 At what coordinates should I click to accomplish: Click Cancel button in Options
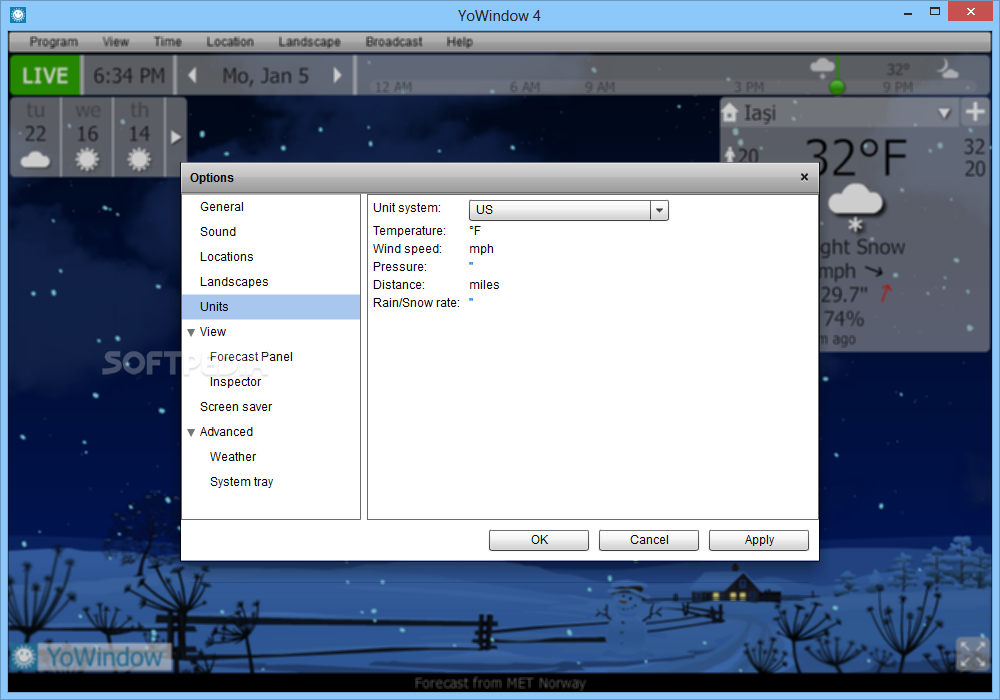[649, 540]
